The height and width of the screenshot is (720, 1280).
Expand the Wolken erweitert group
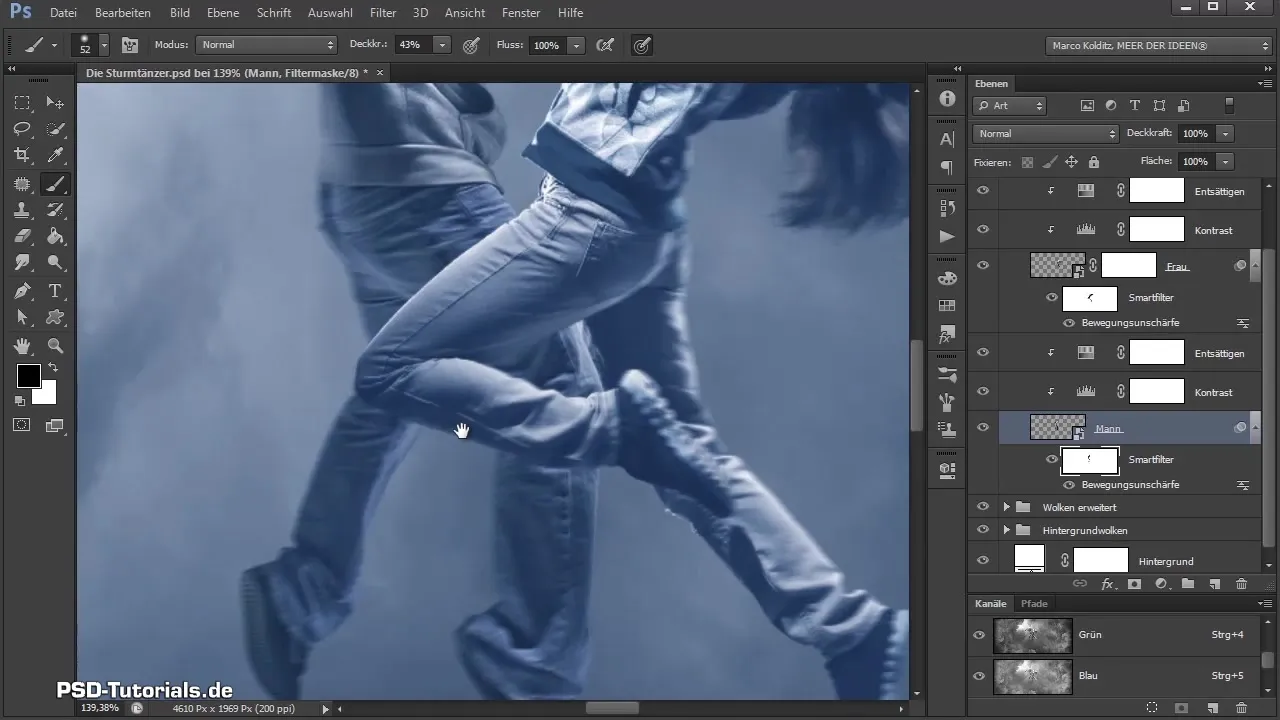(1006, 507)
